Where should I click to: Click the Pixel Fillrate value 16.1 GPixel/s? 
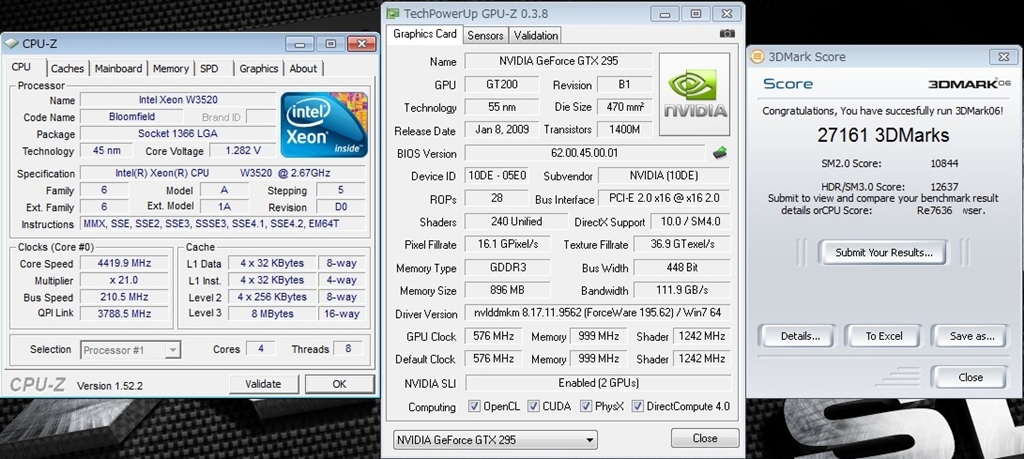(x=507, y=244)
